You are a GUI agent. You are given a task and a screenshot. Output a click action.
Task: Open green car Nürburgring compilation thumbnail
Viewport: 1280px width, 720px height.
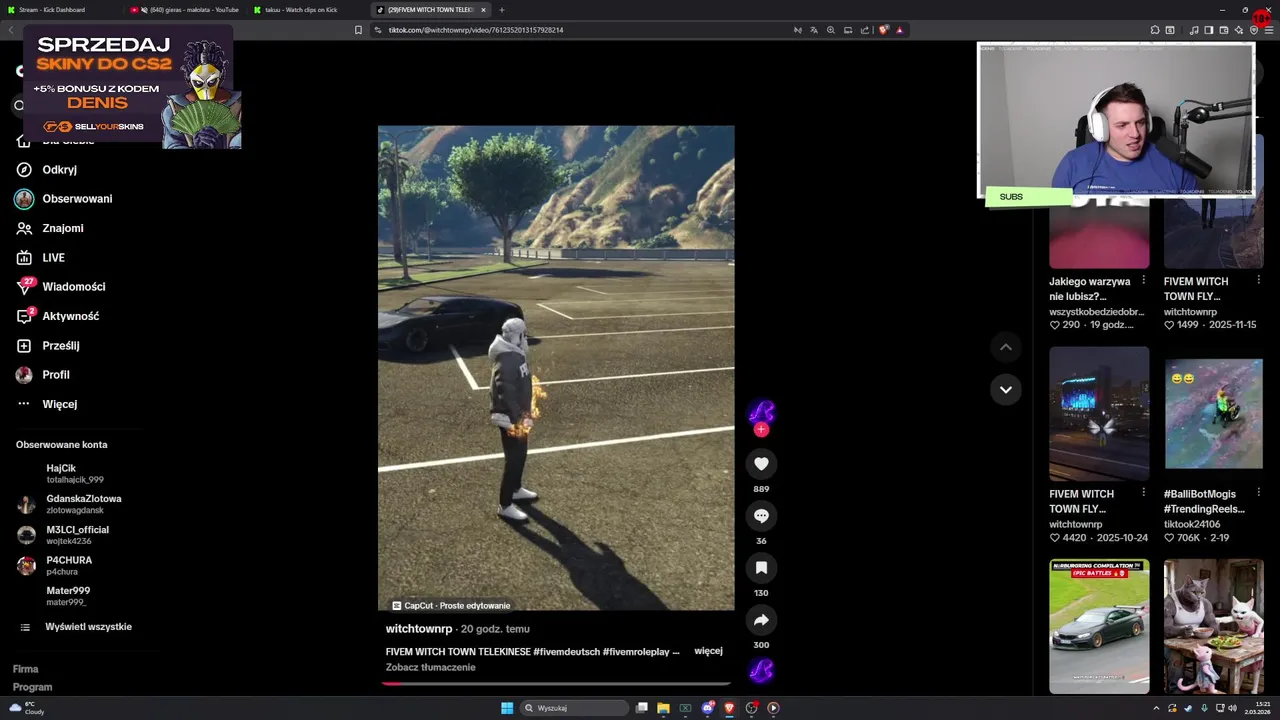click(x=1099, y=627)
